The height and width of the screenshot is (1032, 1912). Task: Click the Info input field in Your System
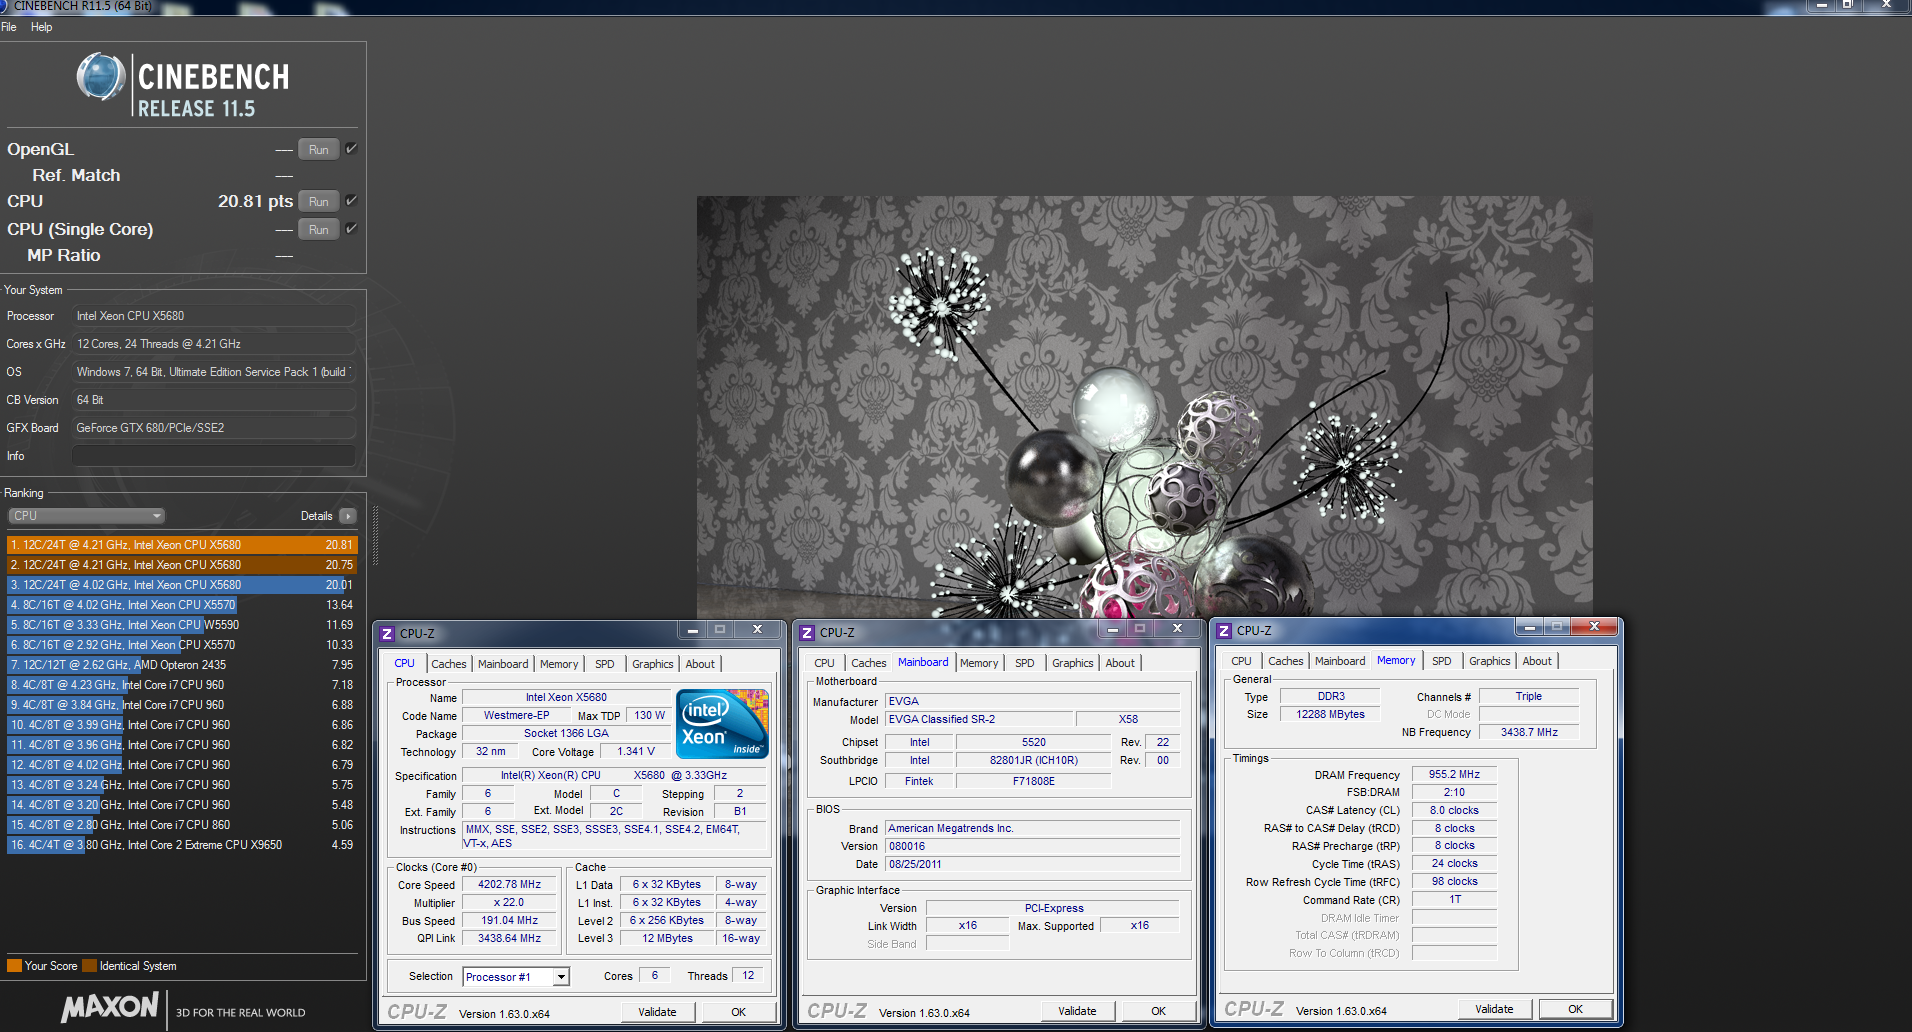coord(213,456)
